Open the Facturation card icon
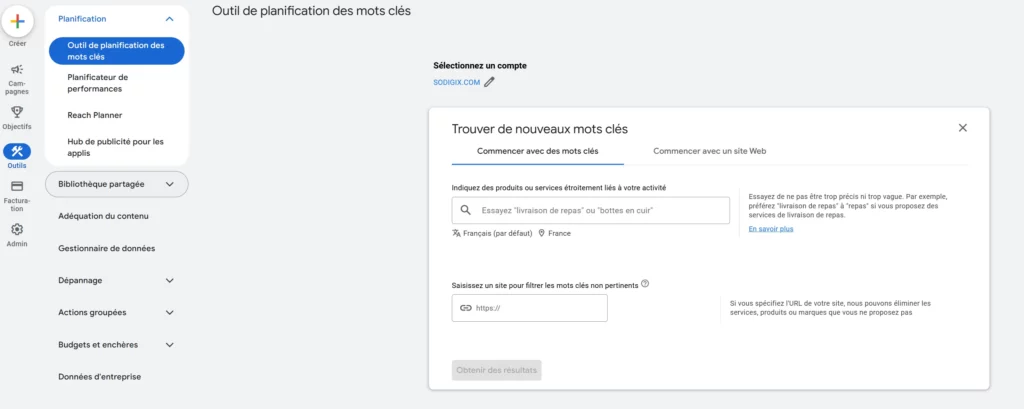 click(x=18, y=186)
